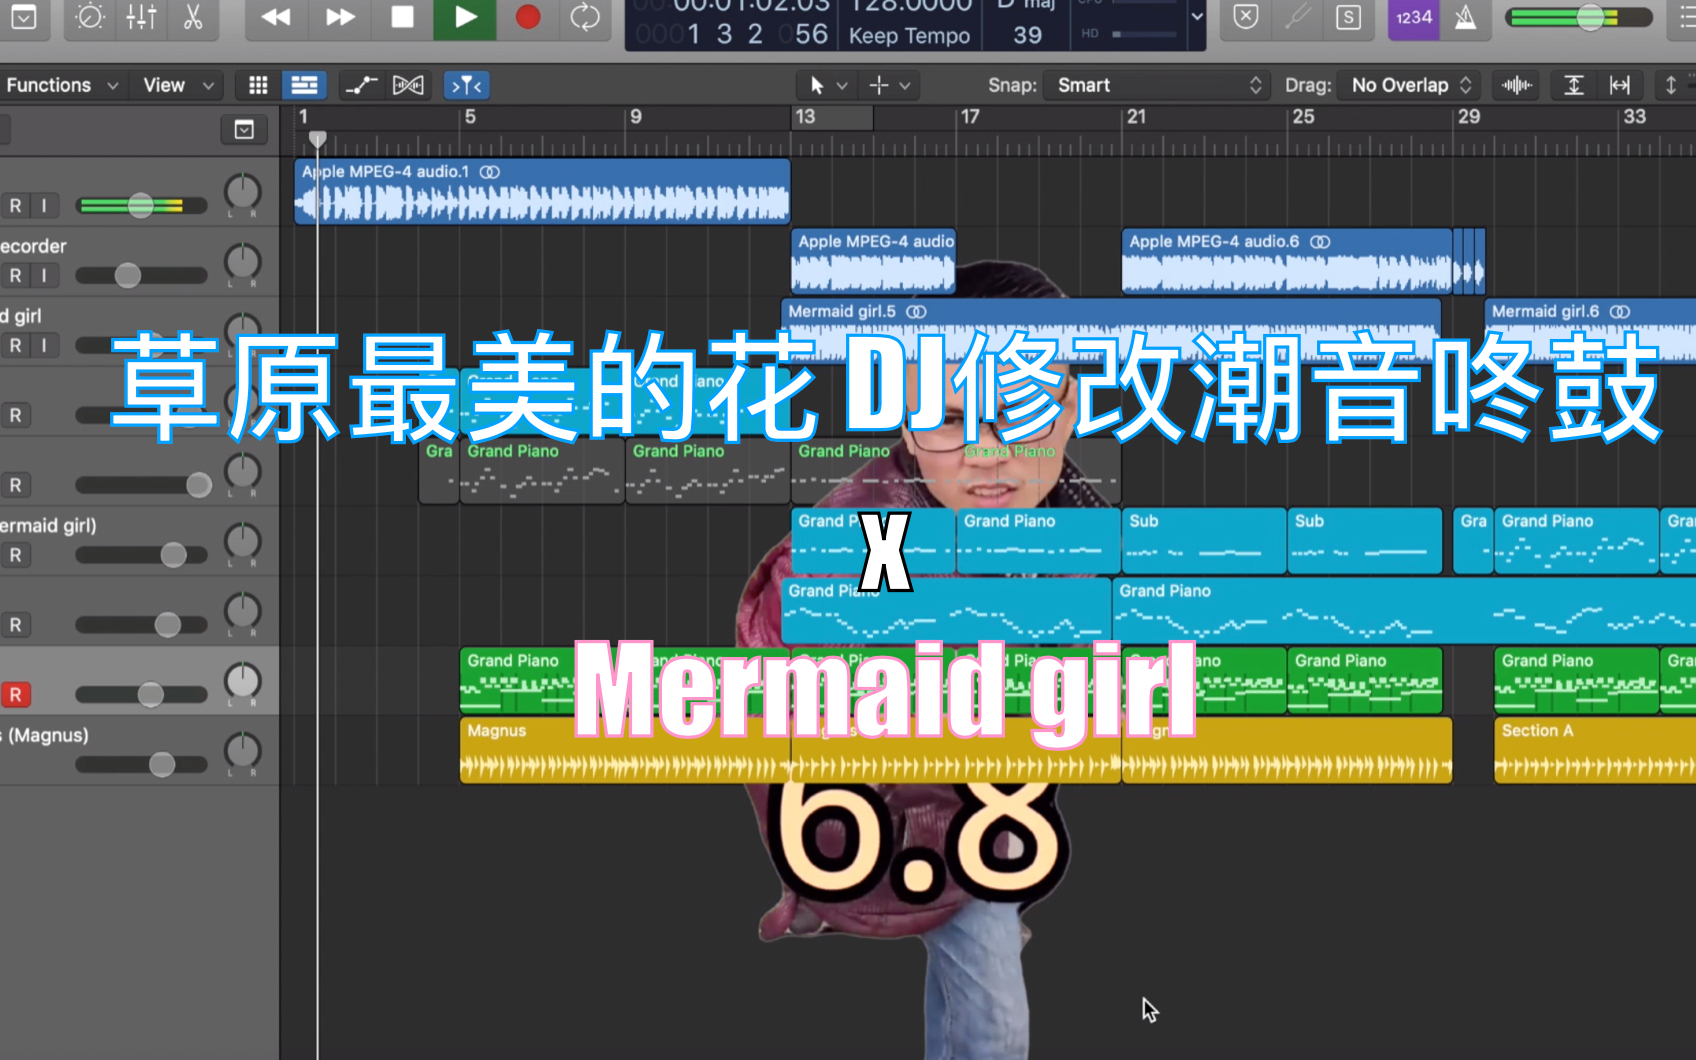Click the Fast Forward transport button
This screenshot has width=1696, height=1060.
coord(340,17)
